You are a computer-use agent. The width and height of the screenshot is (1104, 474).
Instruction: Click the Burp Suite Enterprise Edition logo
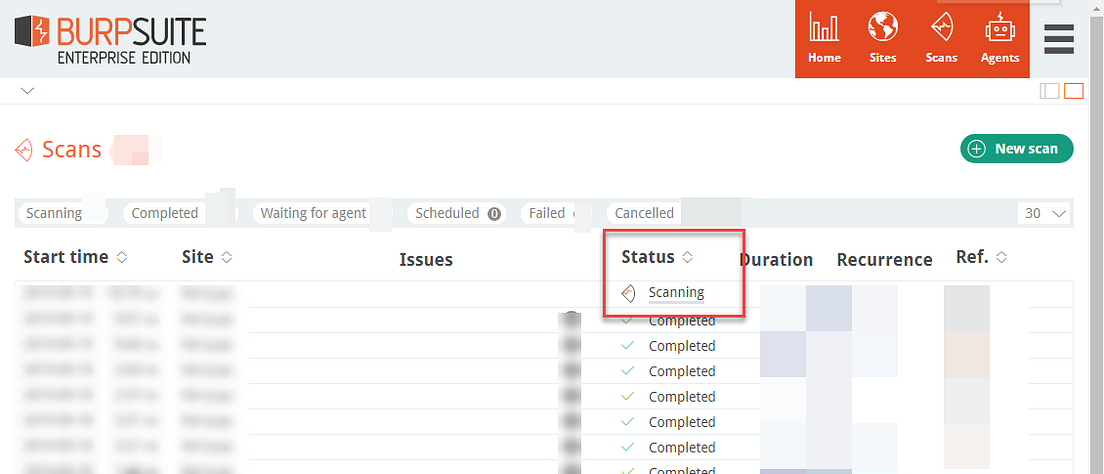coord(111,39)
